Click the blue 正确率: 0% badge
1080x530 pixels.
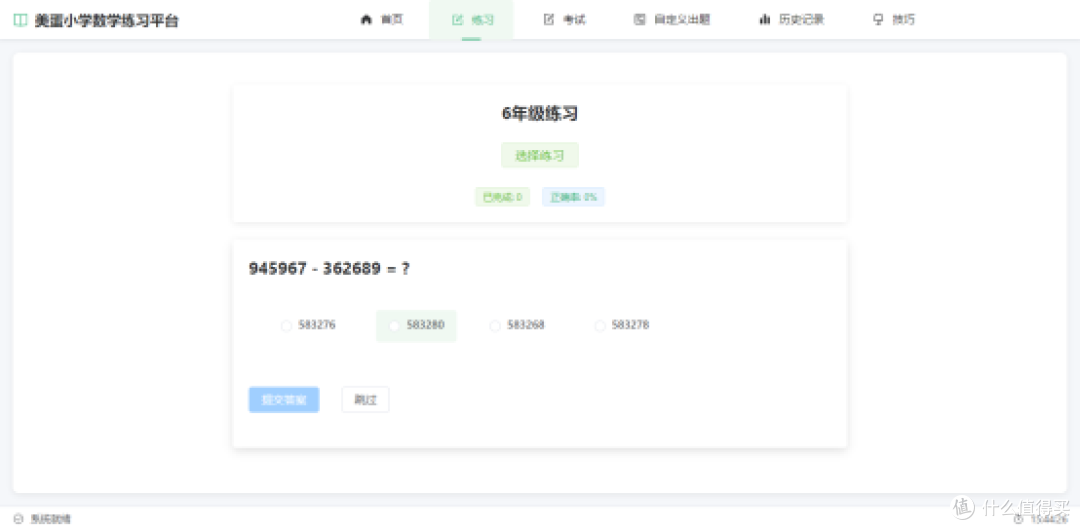573,197
